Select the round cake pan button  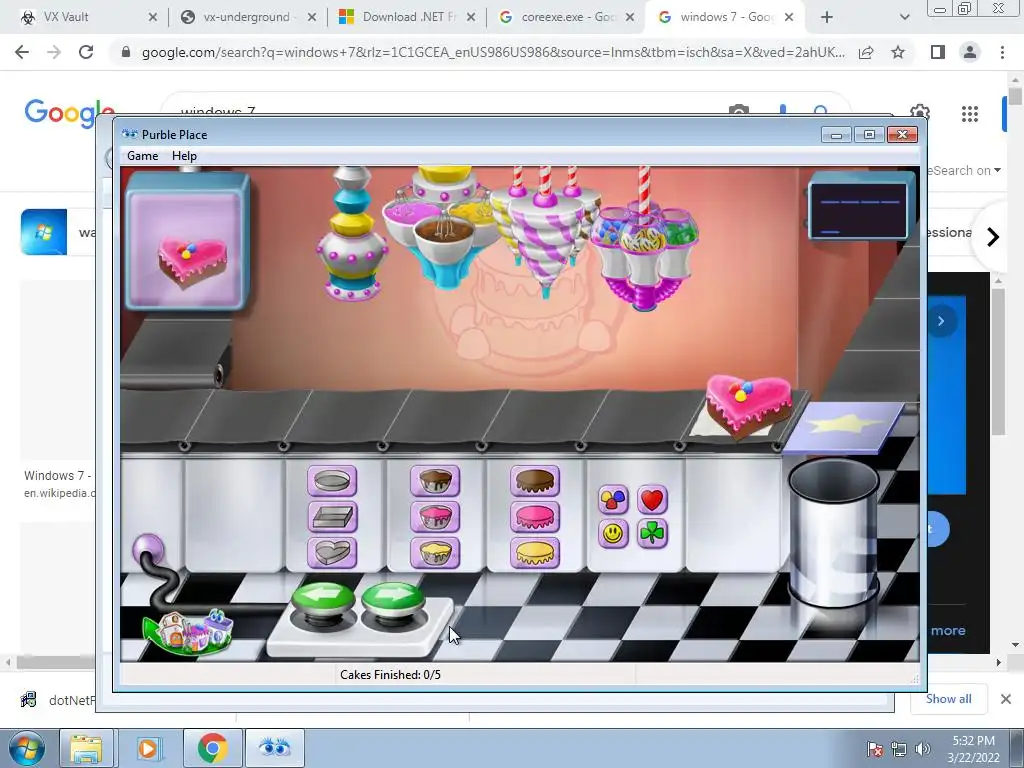(x=332, y=481)
